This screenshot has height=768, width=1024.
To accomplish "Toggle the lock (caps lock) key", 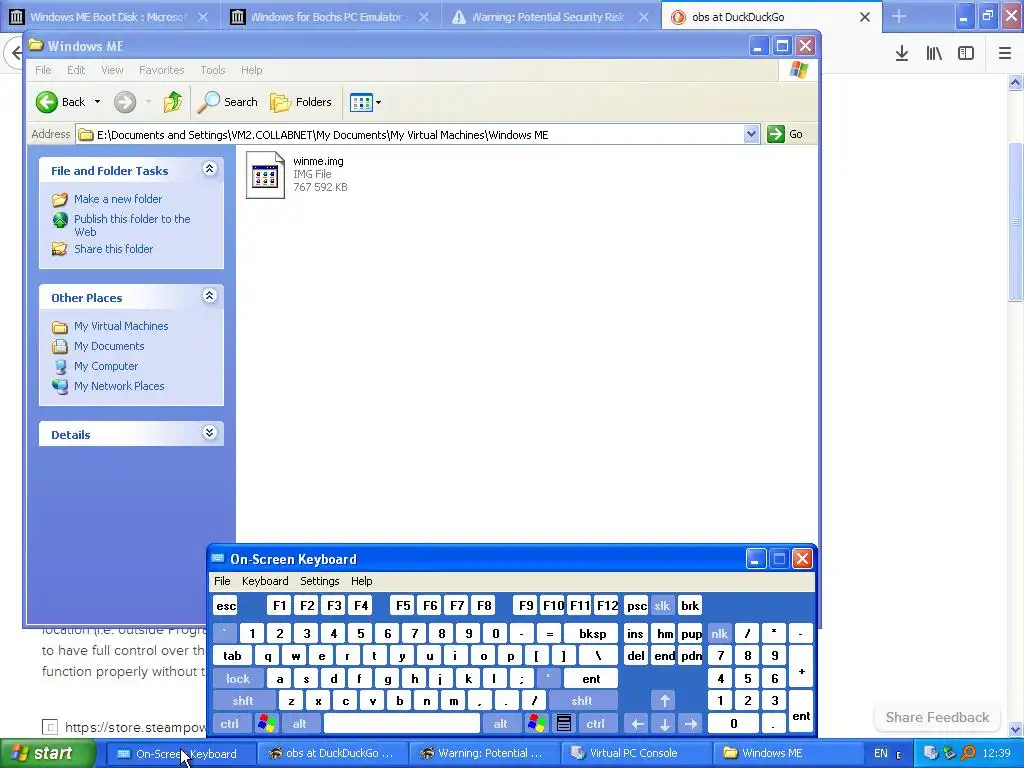I will click(x=238, y=679).
